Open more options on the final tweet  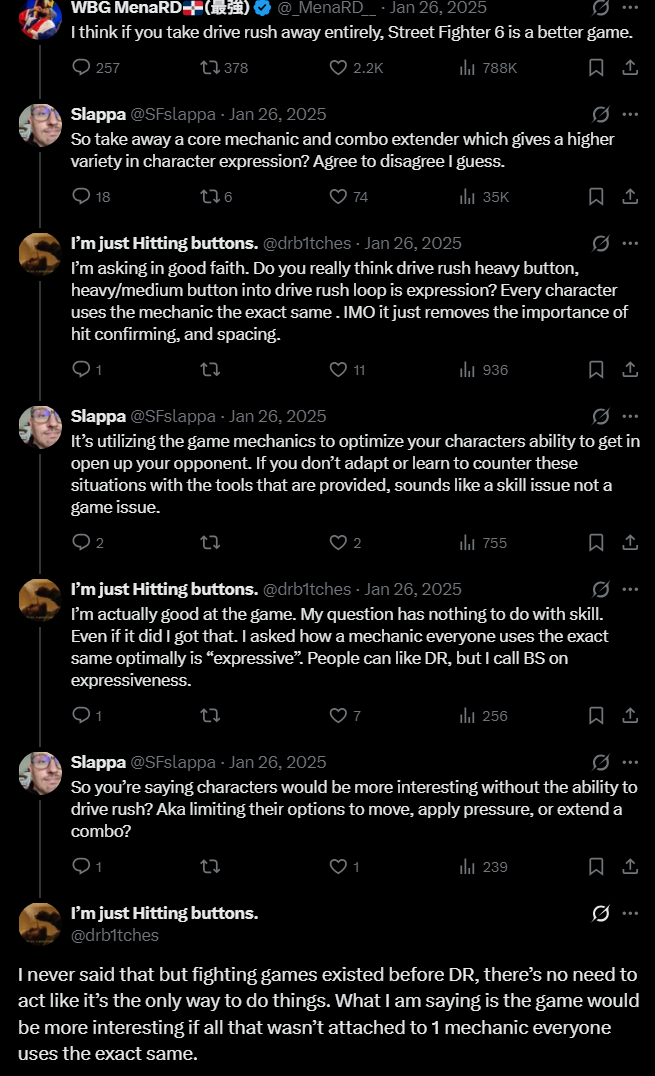tap(630, 913)
